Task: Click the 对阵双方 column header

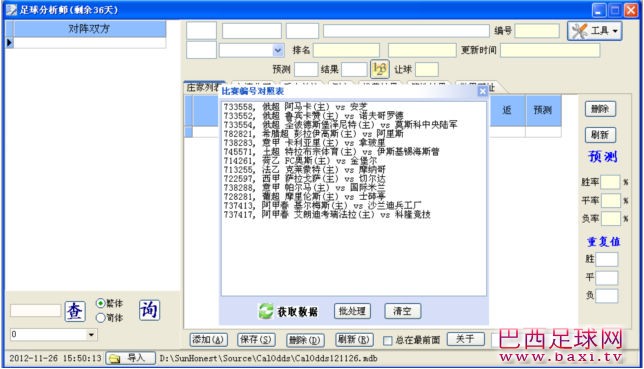Action: (90, 29)
